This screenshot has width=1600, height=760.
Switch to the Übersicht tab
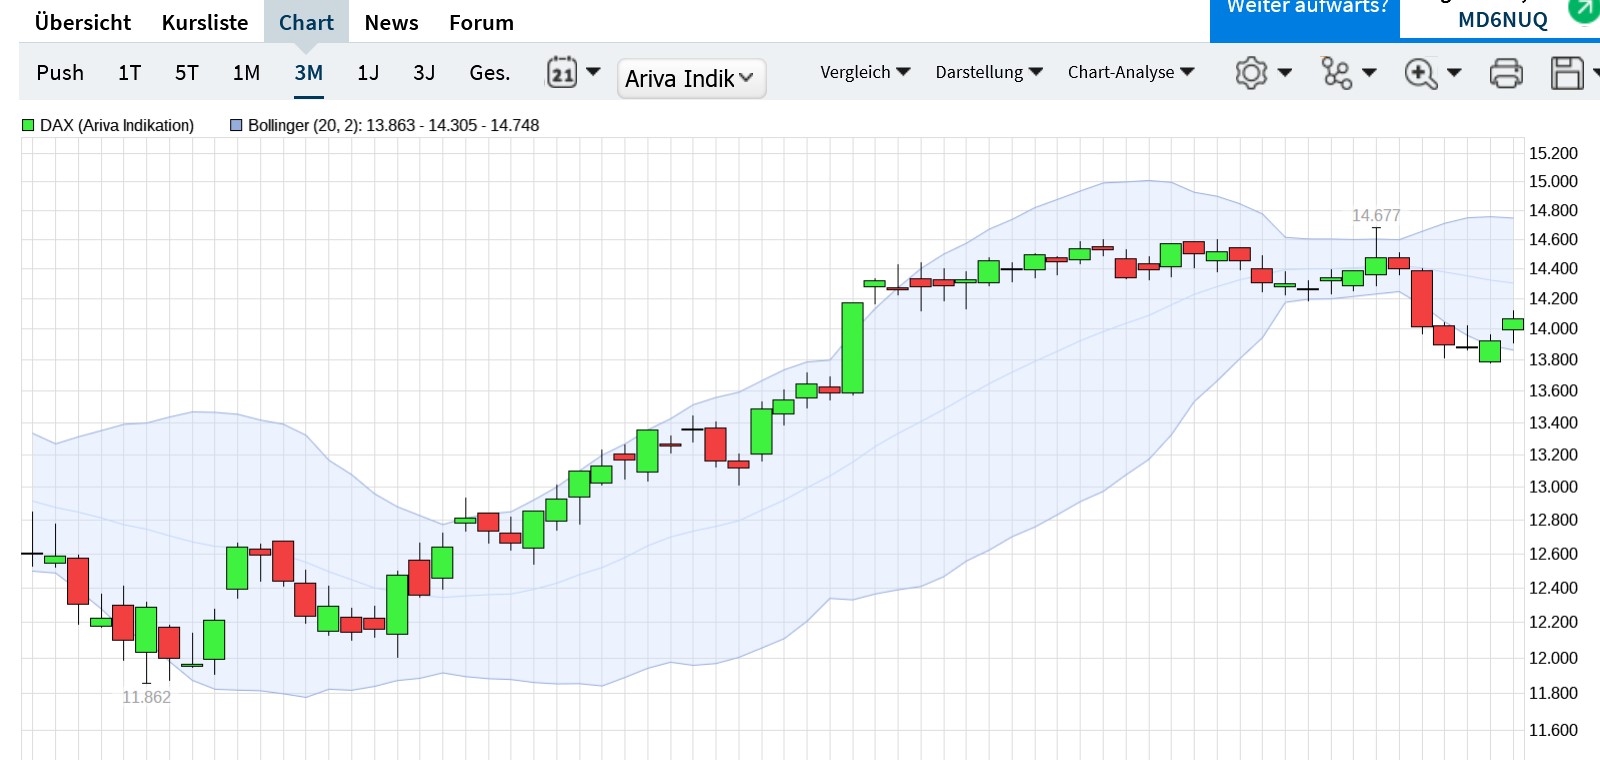pos(82,22)
